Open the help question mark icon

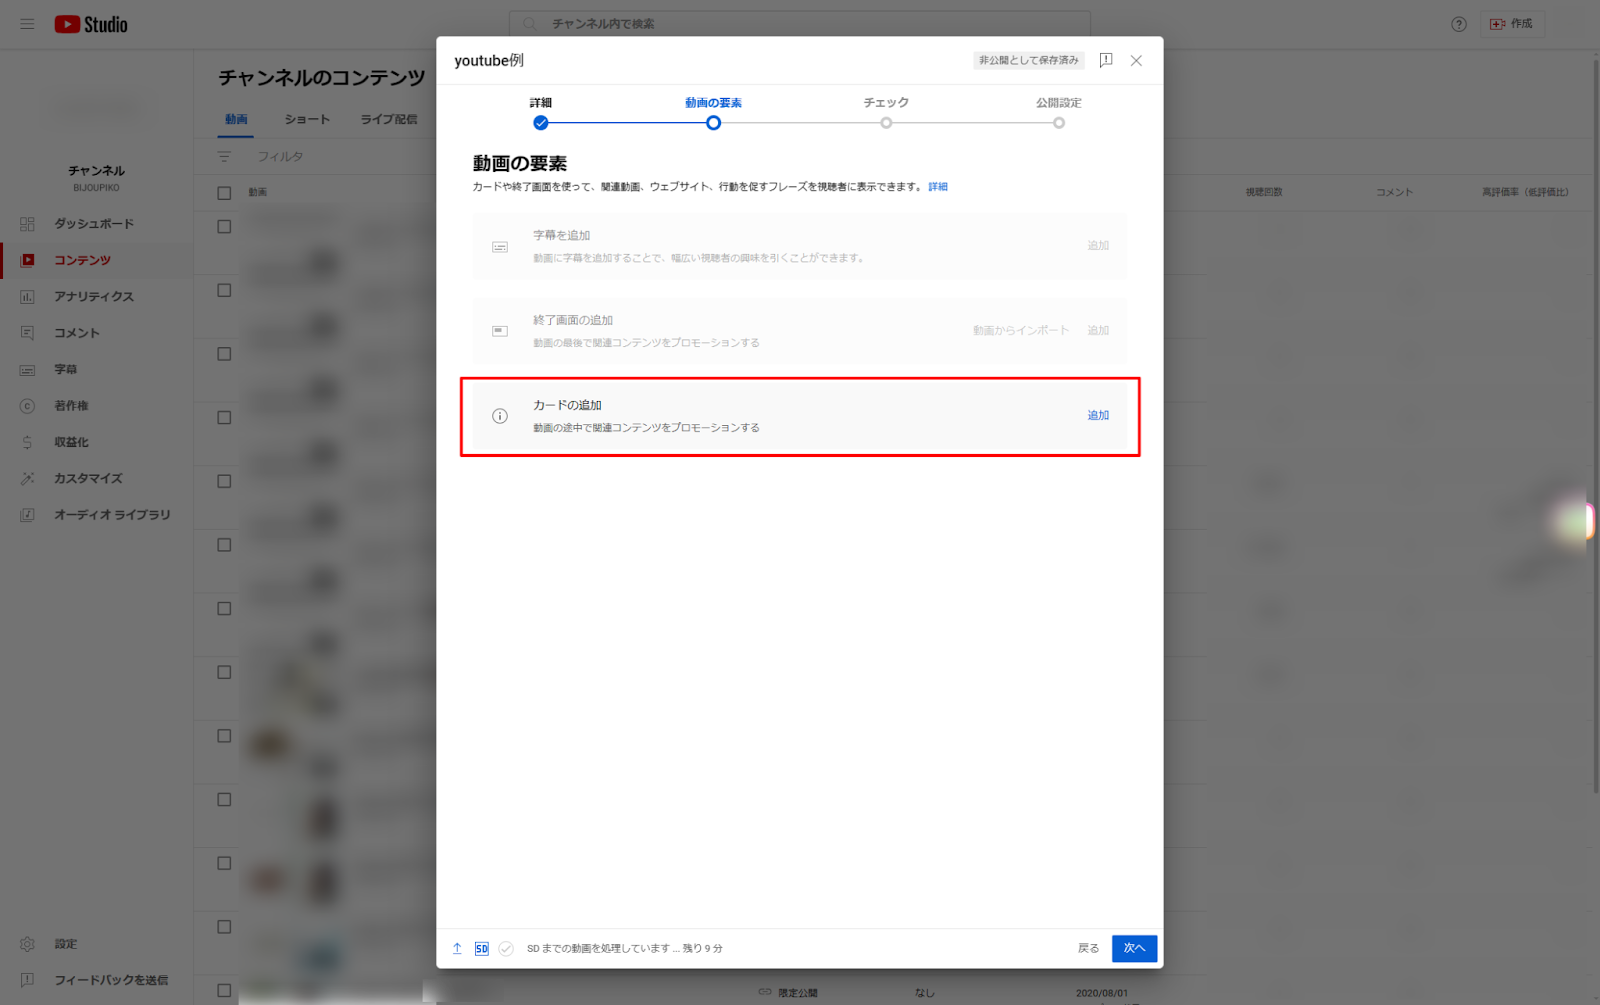click(1459, 24)
